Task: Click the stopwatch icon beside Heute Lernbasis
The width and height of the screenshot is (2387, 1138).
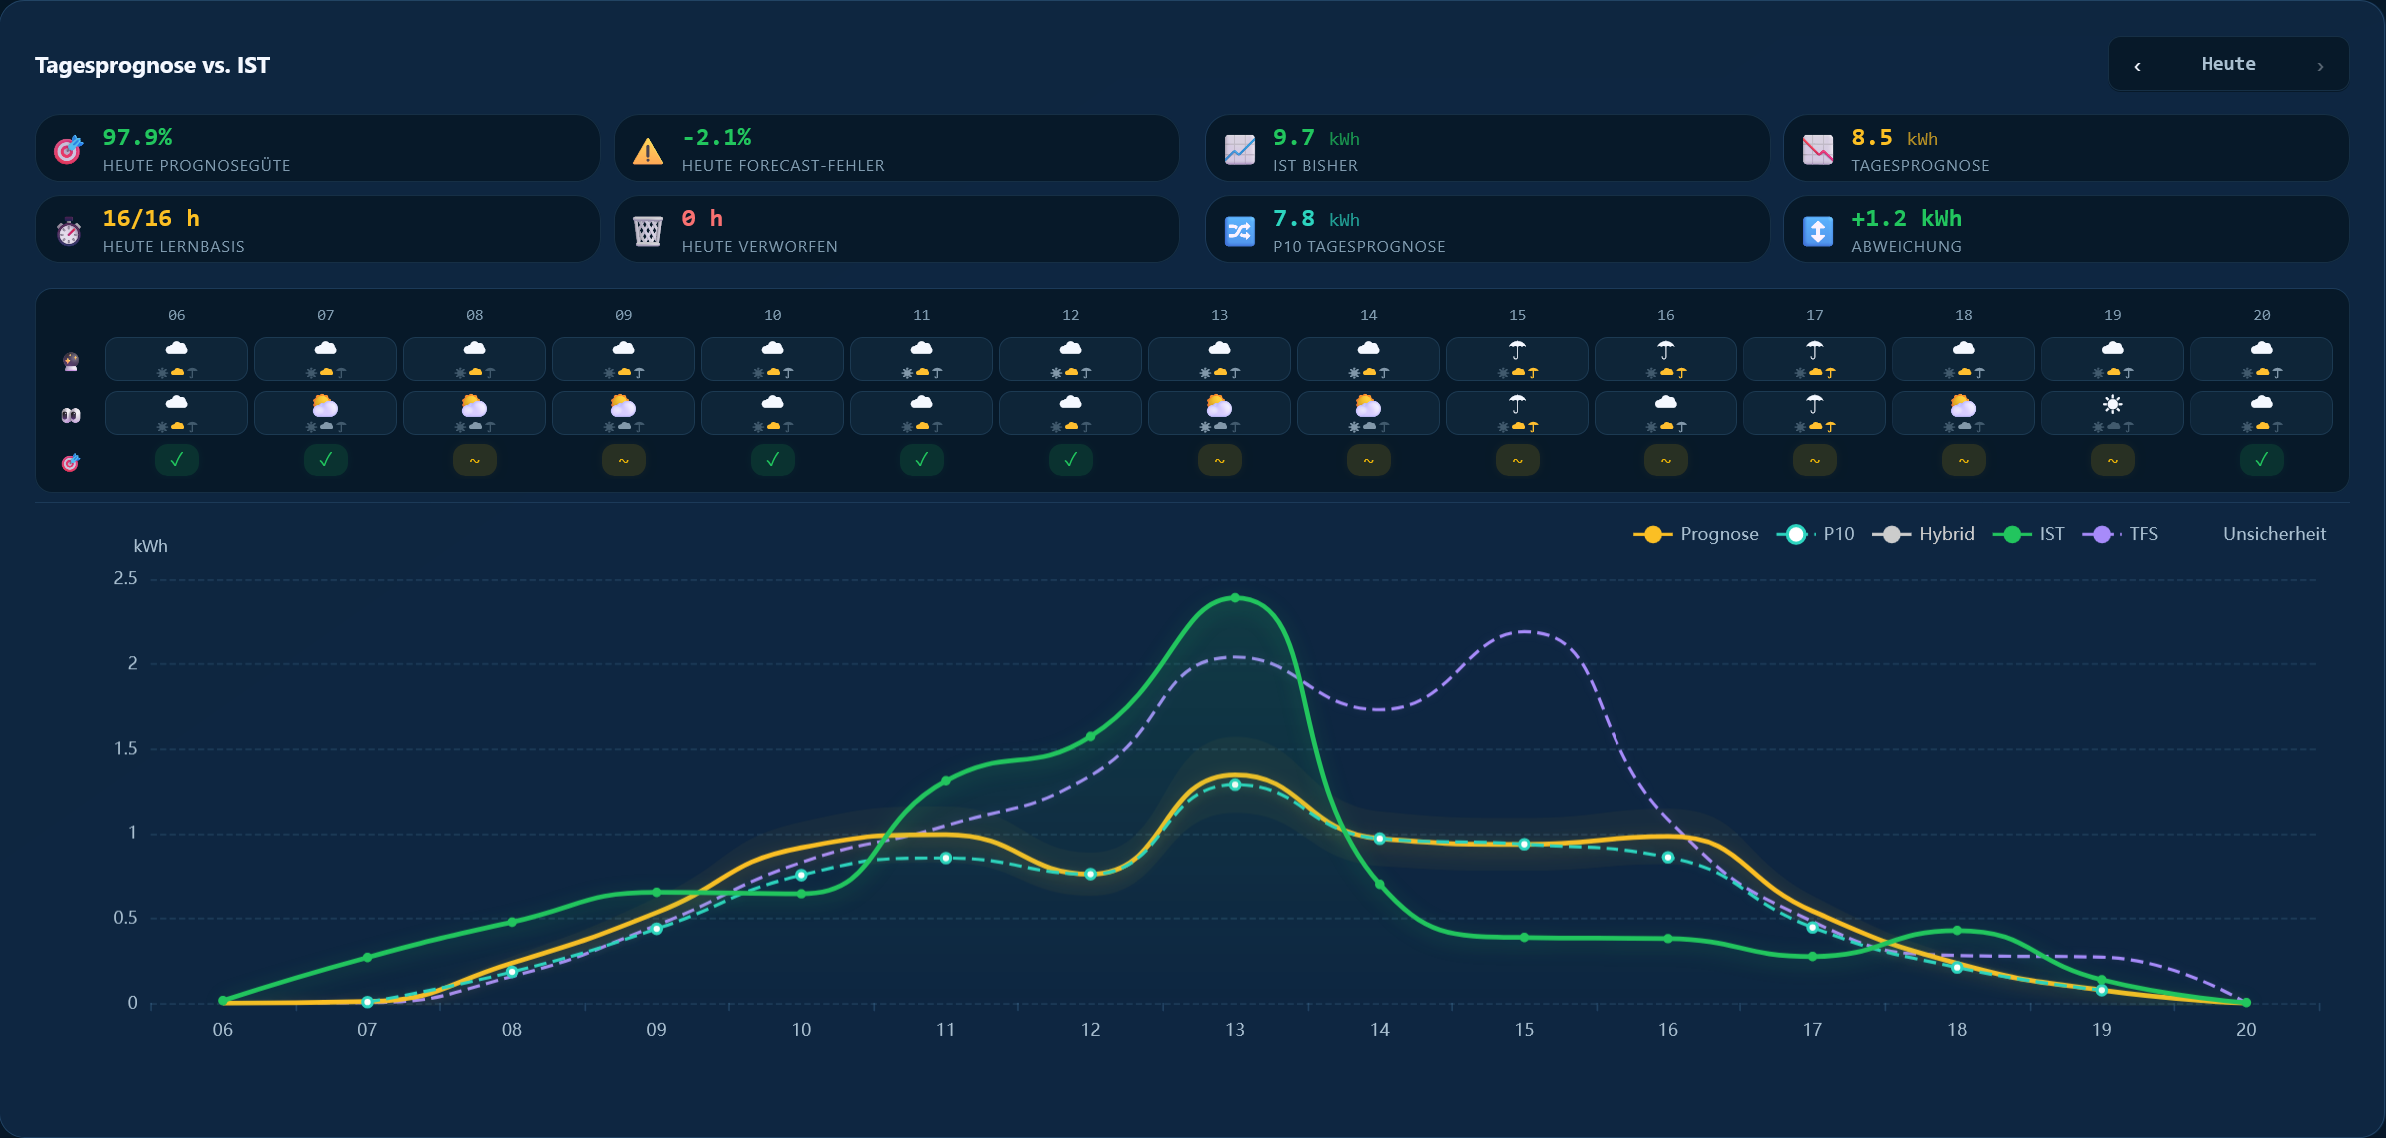Action: pos(68,231)
